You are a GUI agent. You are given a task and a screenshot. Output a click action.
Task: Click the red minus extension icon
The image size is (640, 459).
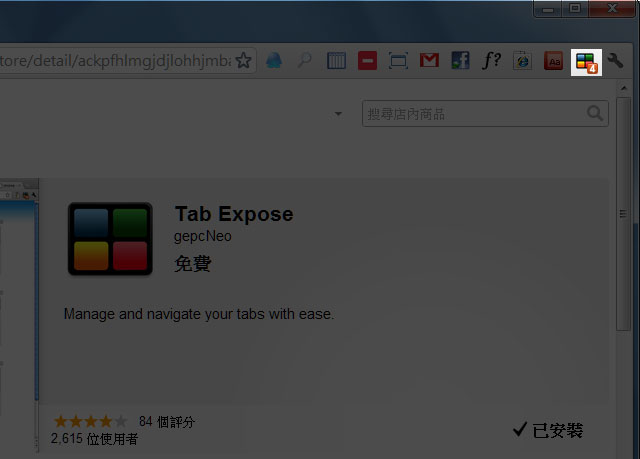coord(367,61)
